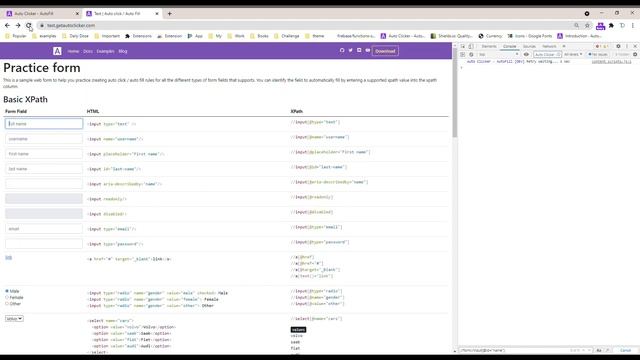Open the Twitter icon in site header
640x360 pixels.
[351, 50]
